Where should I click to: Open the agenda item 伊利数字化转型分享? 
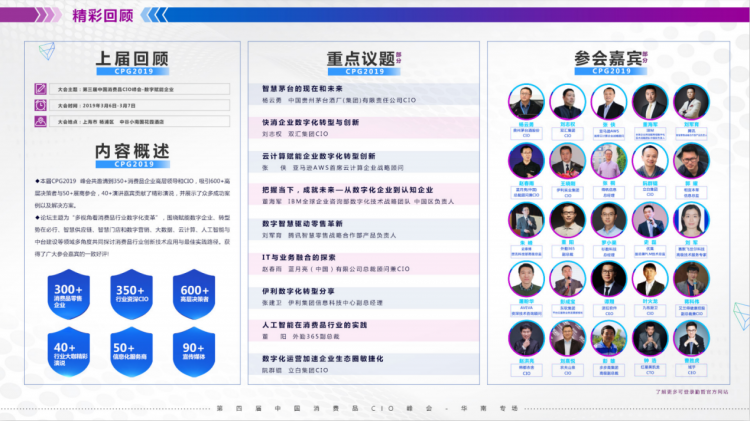pos(298,291)
